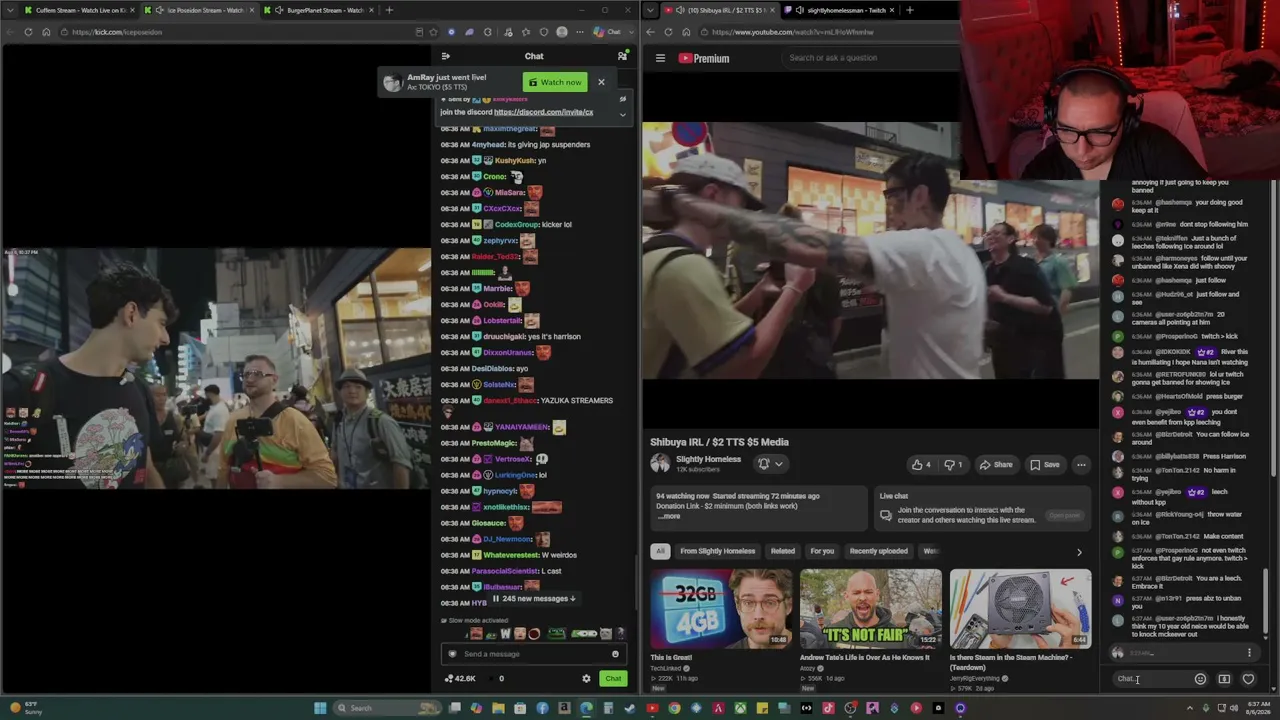Show next filter chips with right arrow
This screenshot has width=1280, height=720.
[1079, 552]
